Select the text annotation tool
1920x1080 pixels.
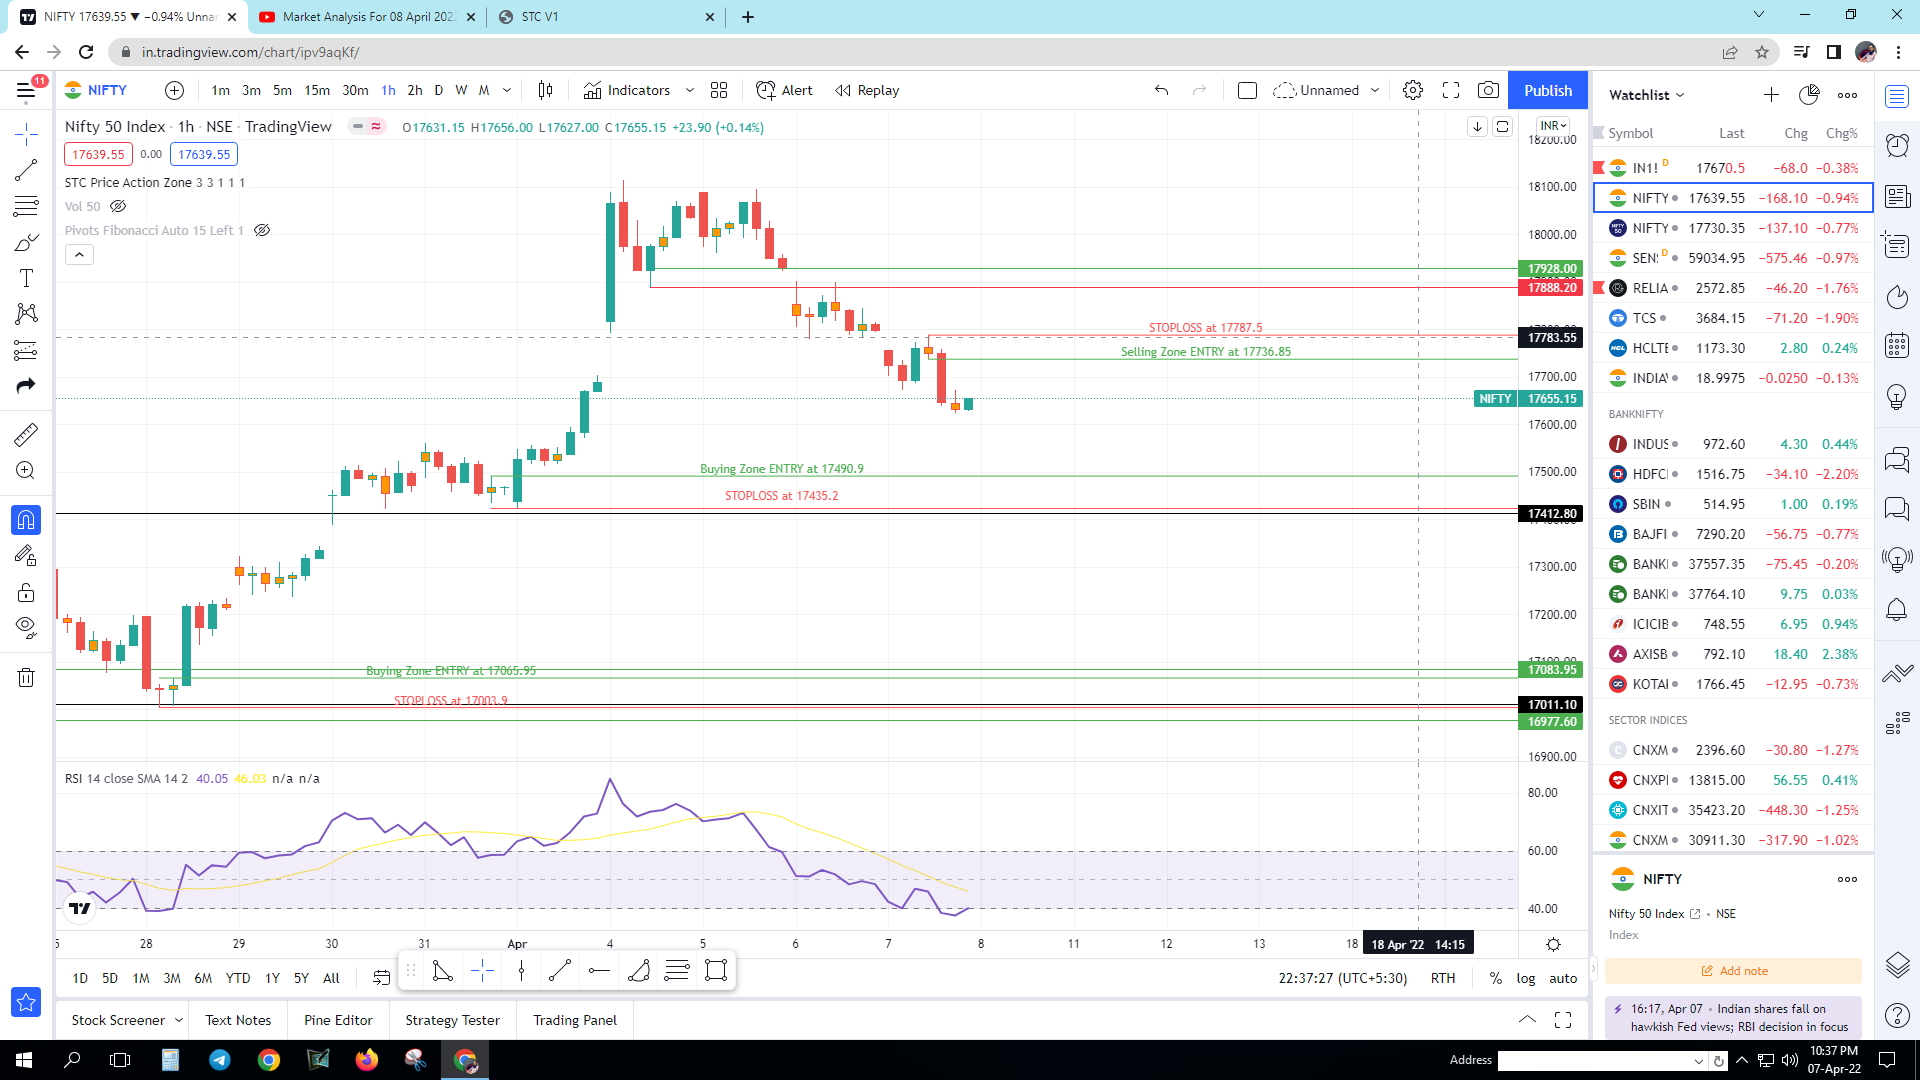pyautogui.click(x=26, y=278)
